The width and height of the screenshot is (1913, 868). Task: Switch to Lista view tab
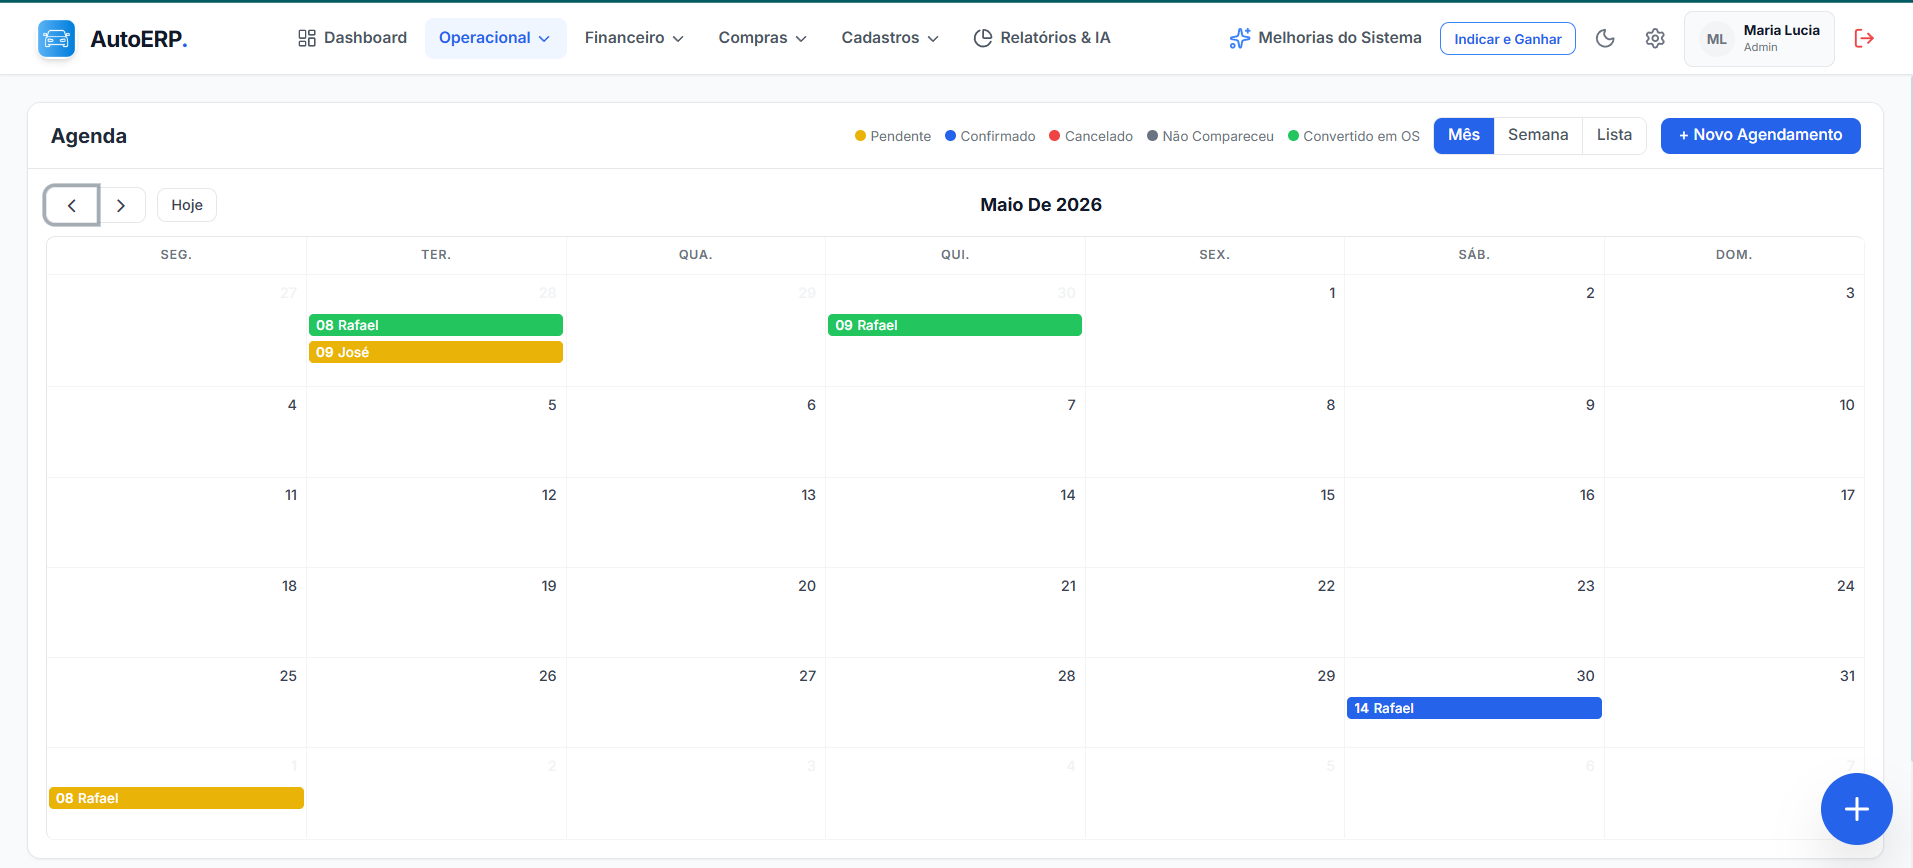(1614, 135)
